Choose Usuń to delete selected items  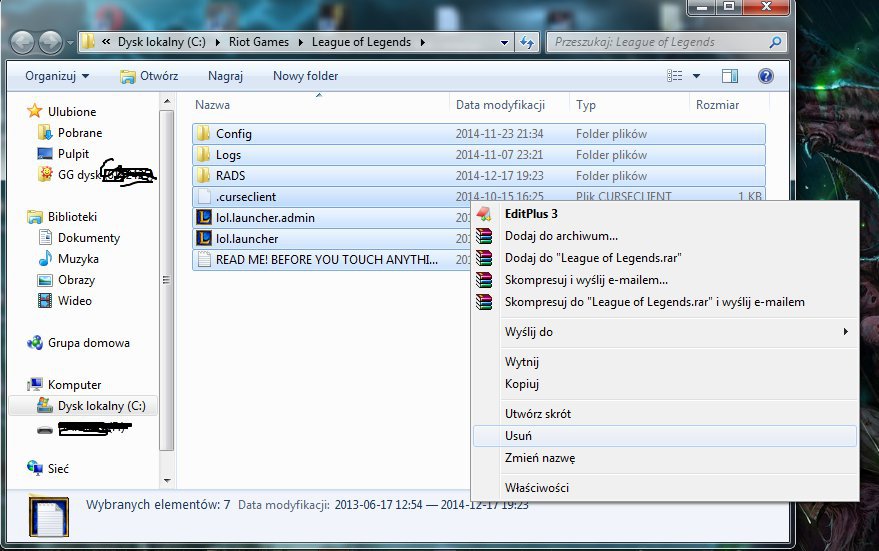coord(665,436)
